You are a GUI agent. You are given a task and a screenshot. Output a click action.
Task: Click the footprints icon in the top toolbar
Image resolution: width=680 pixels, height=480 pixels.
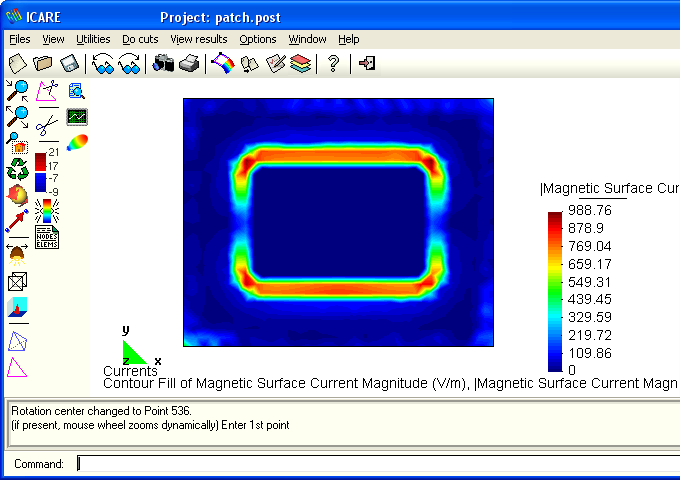pos(249,64)
